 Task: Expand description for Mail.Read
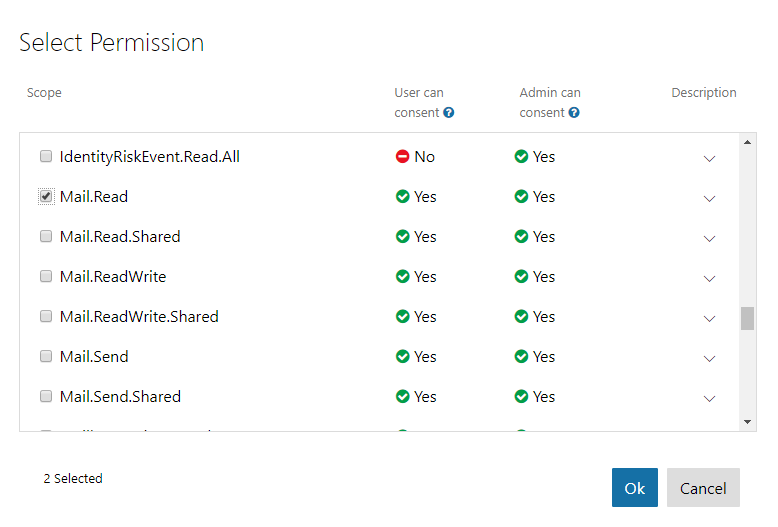point(710,198)
